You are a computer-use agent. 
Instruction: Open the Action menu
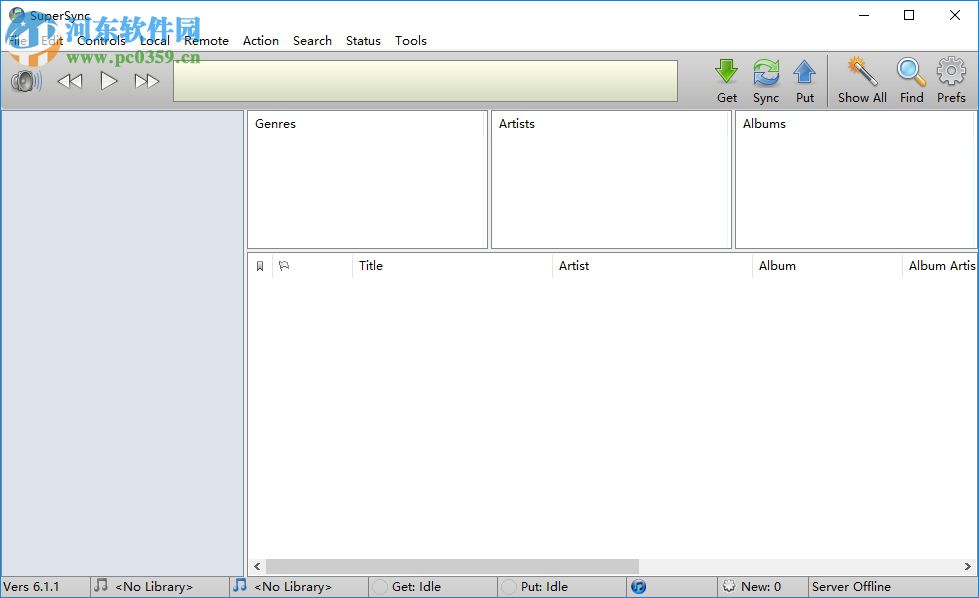261,41
